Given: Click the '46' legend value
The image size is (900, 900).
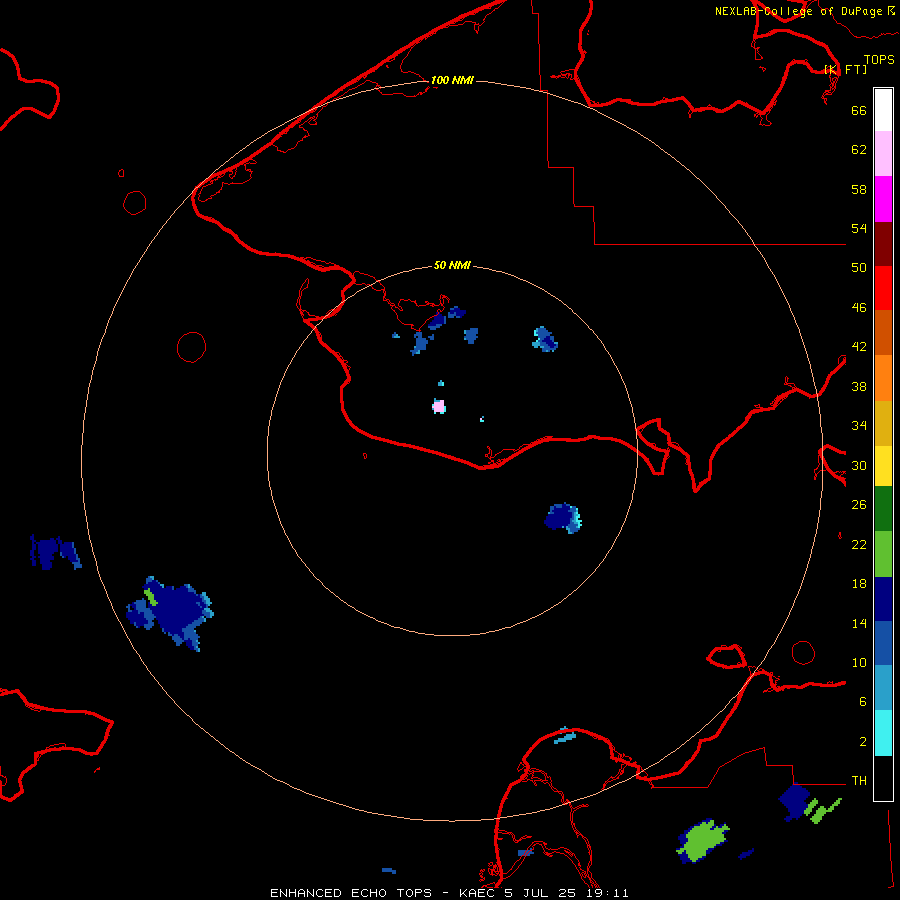Looking at the screenshot, I should coord(859,308).
